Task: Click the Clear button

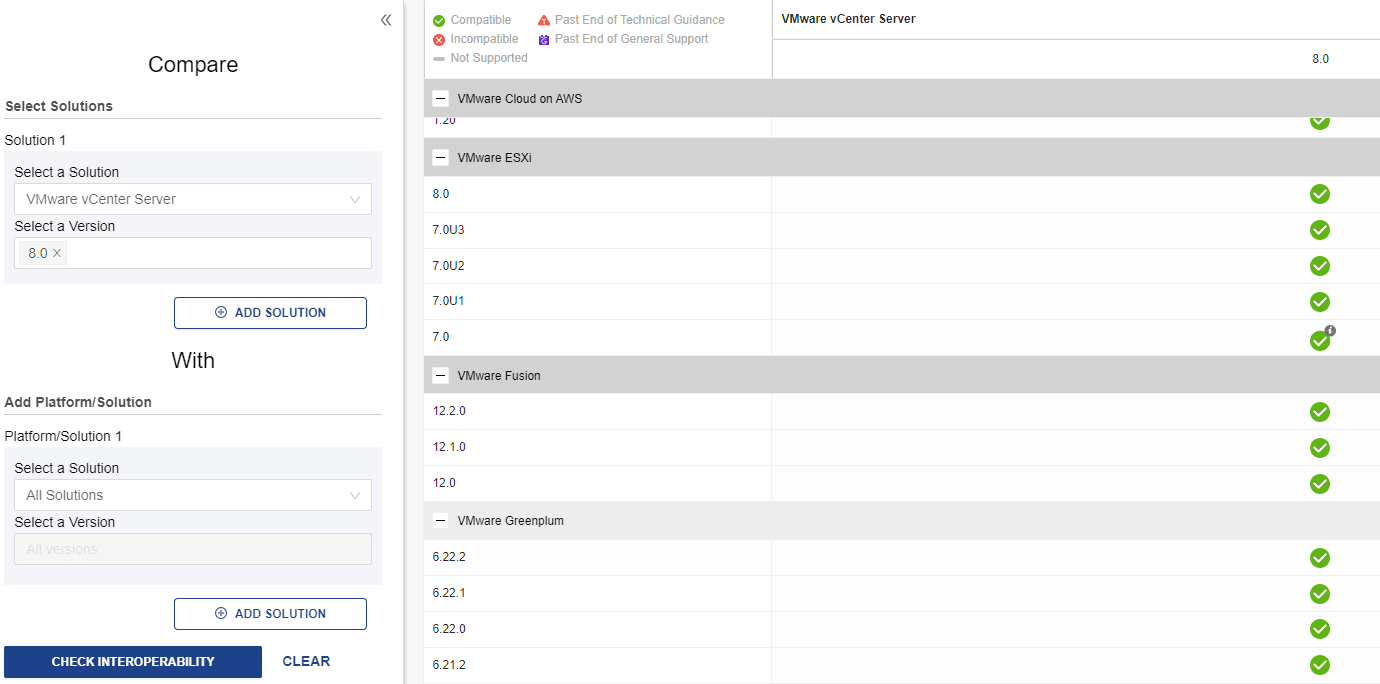Action: tap(306, 661)
